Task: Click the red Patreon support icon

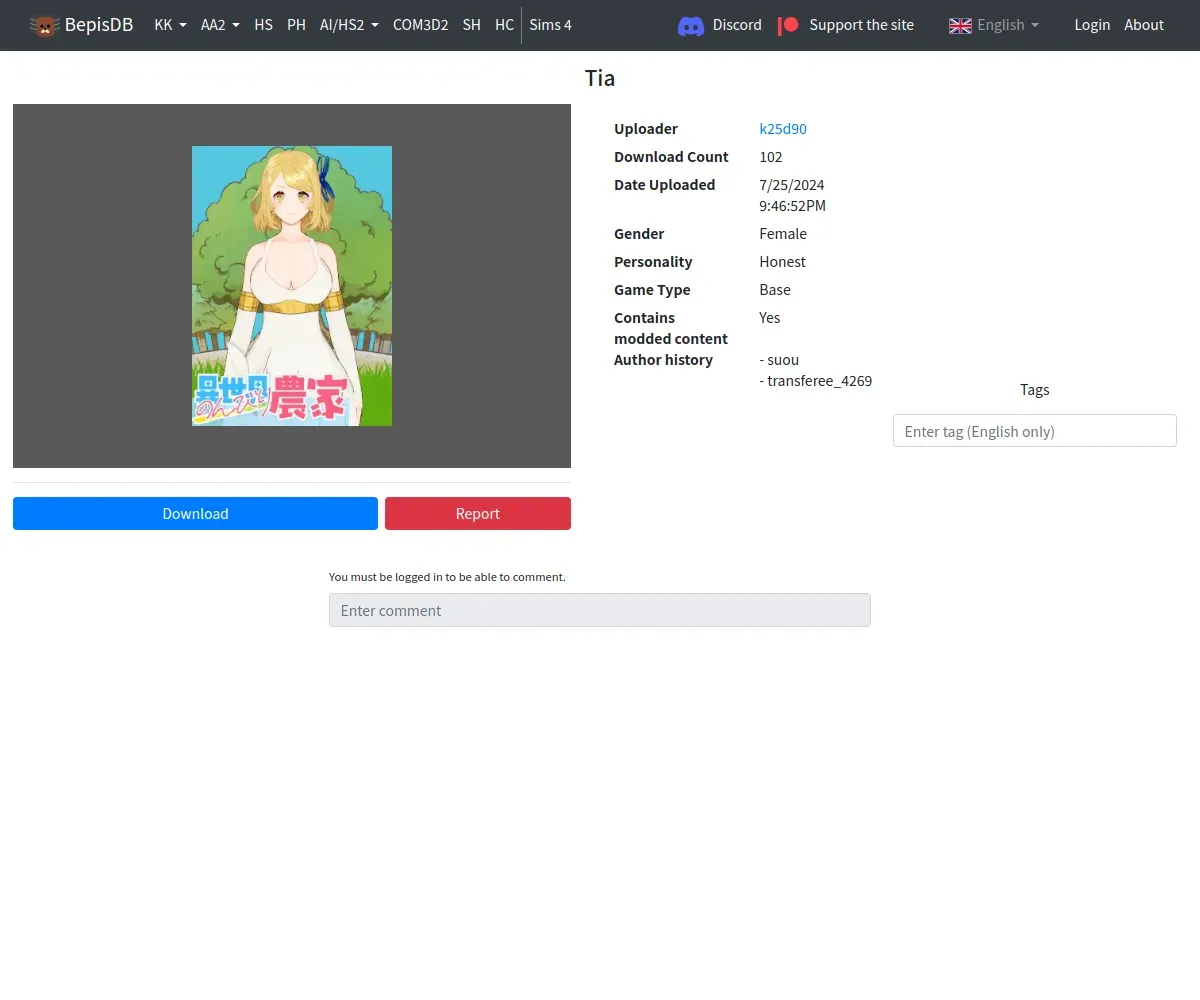Action: [x=789, y=25]
